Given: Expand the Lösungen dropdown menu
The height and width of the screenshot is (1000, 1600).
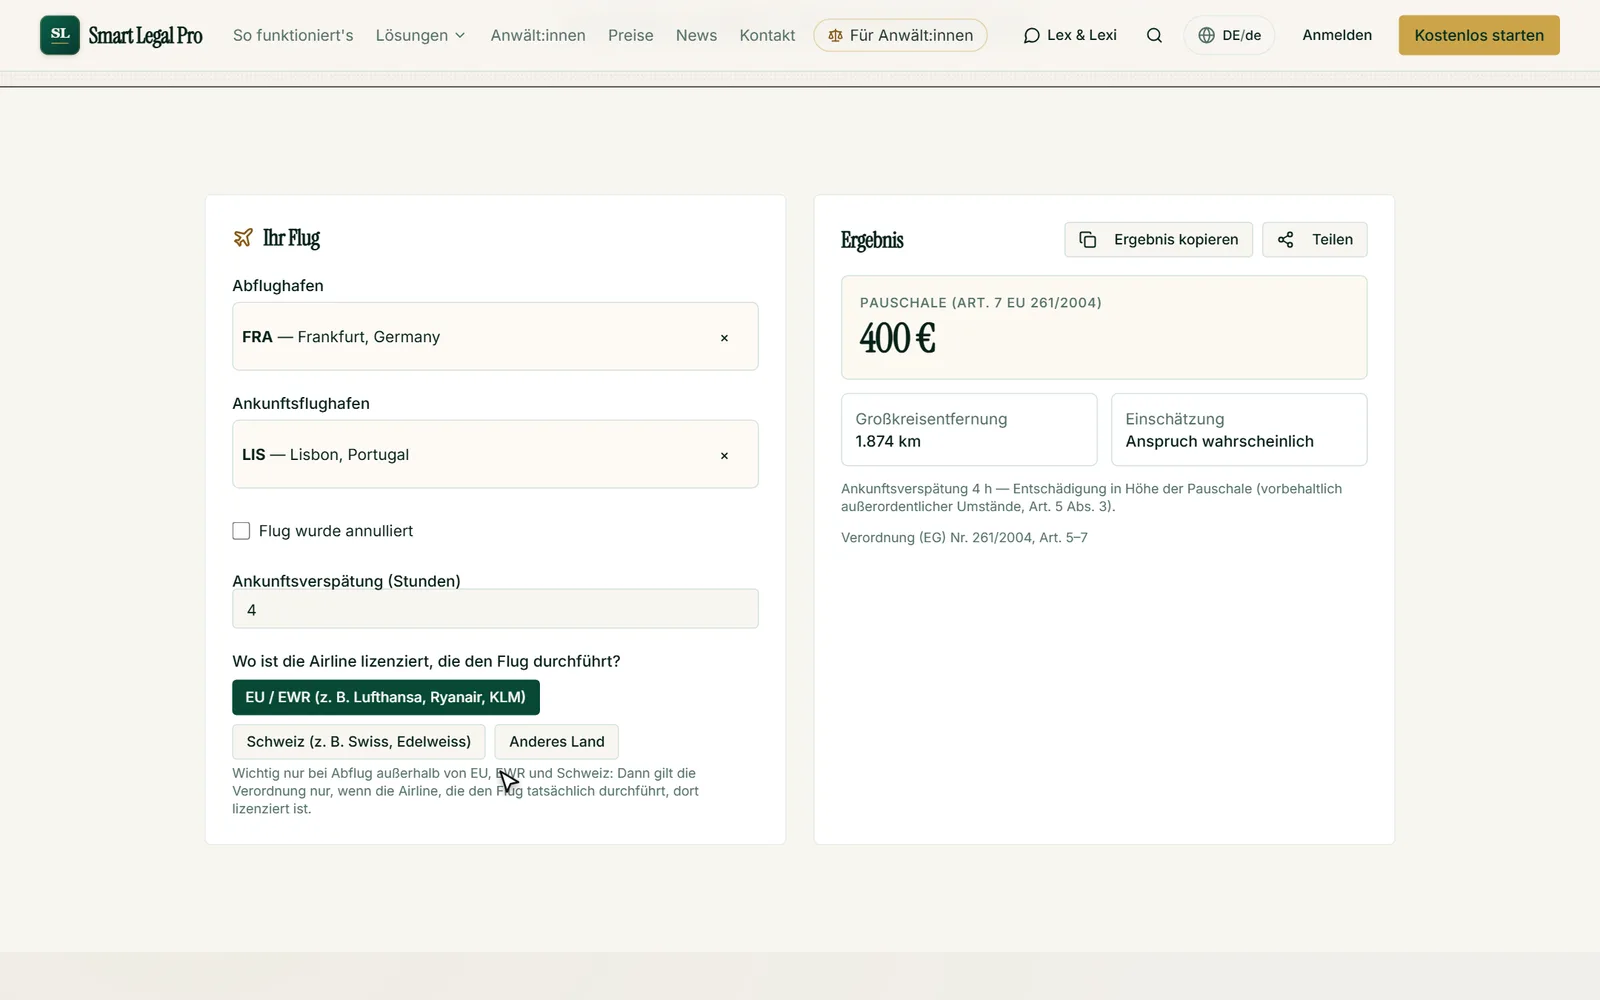Looking at the screenshot, I should pos(421,35).
